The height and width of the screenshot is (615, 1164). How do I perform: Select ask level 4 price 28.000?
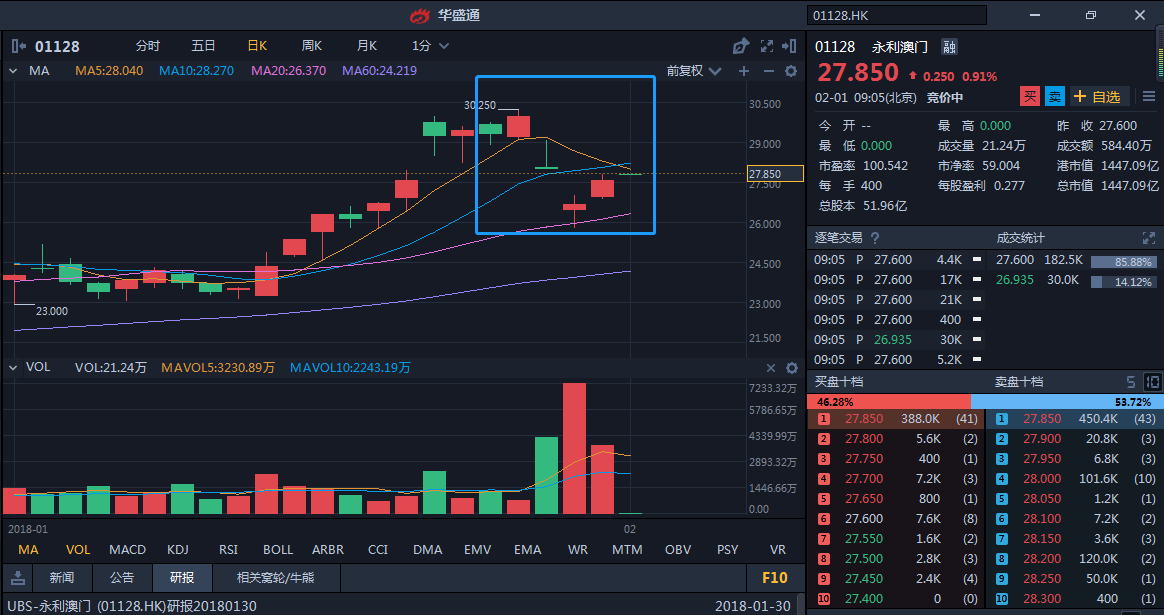1042,479
